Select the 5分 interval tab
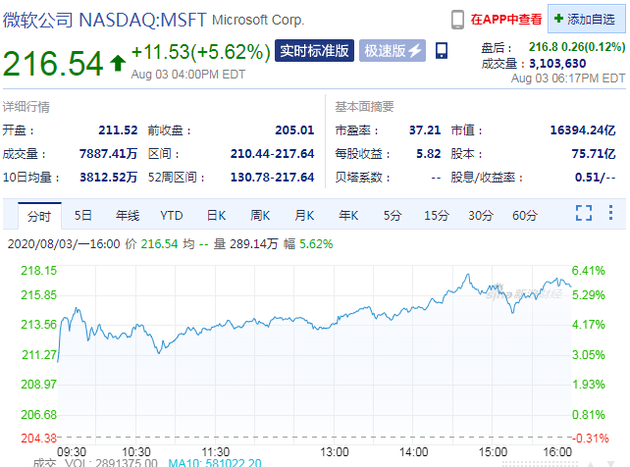630x467 pixels. point(392,215)
